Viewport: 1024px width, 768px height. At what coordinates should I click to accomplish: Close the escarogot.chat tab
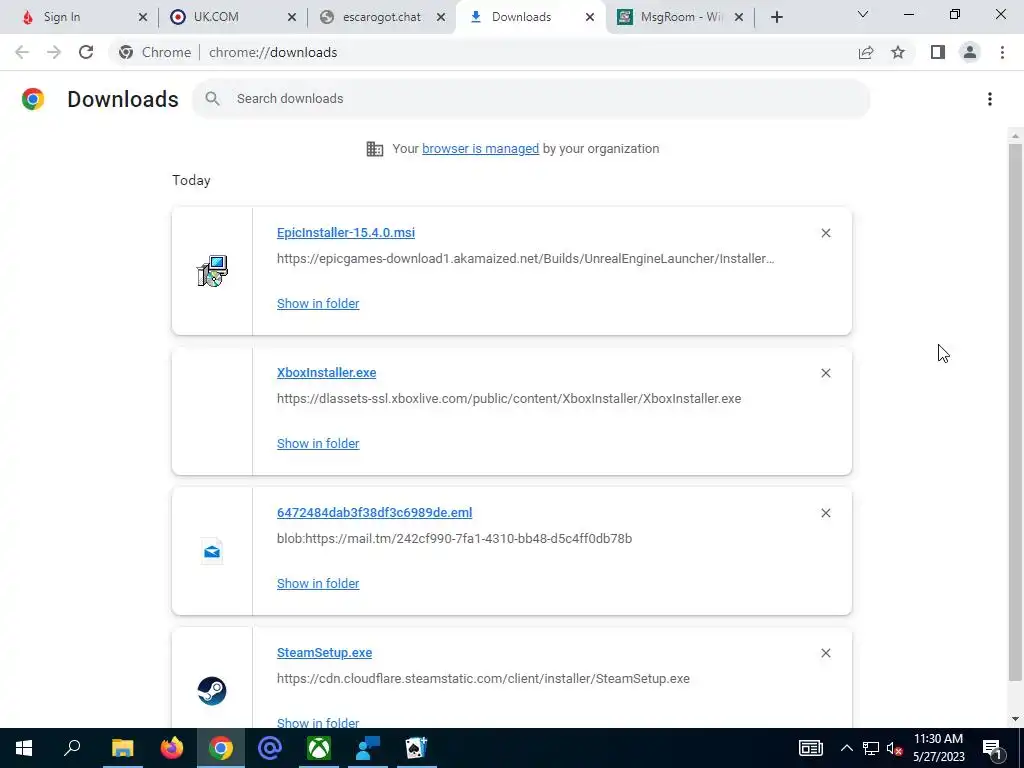[441, 17]
